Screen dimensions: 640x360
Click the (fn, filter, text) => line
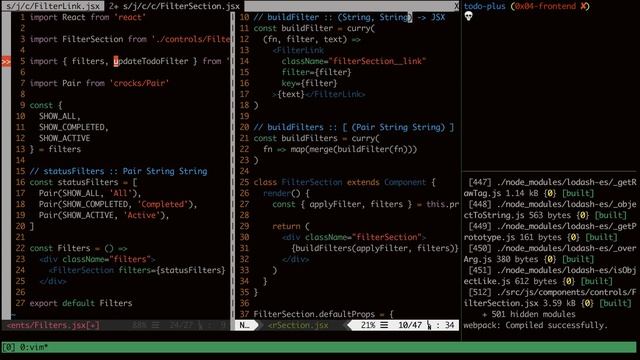(312, 40)
